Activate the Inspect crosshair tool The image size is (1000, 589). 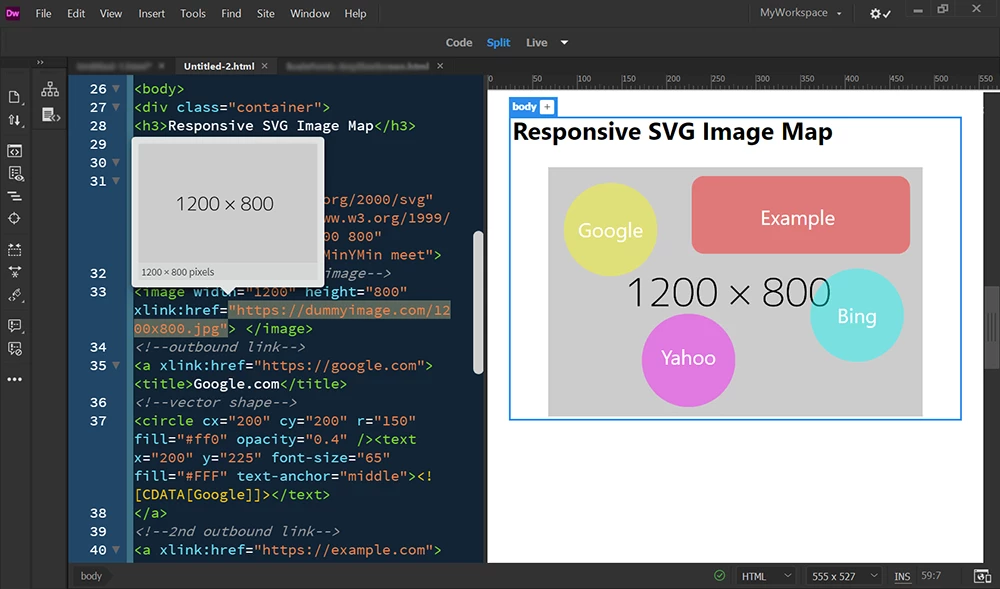coord(14,219)
